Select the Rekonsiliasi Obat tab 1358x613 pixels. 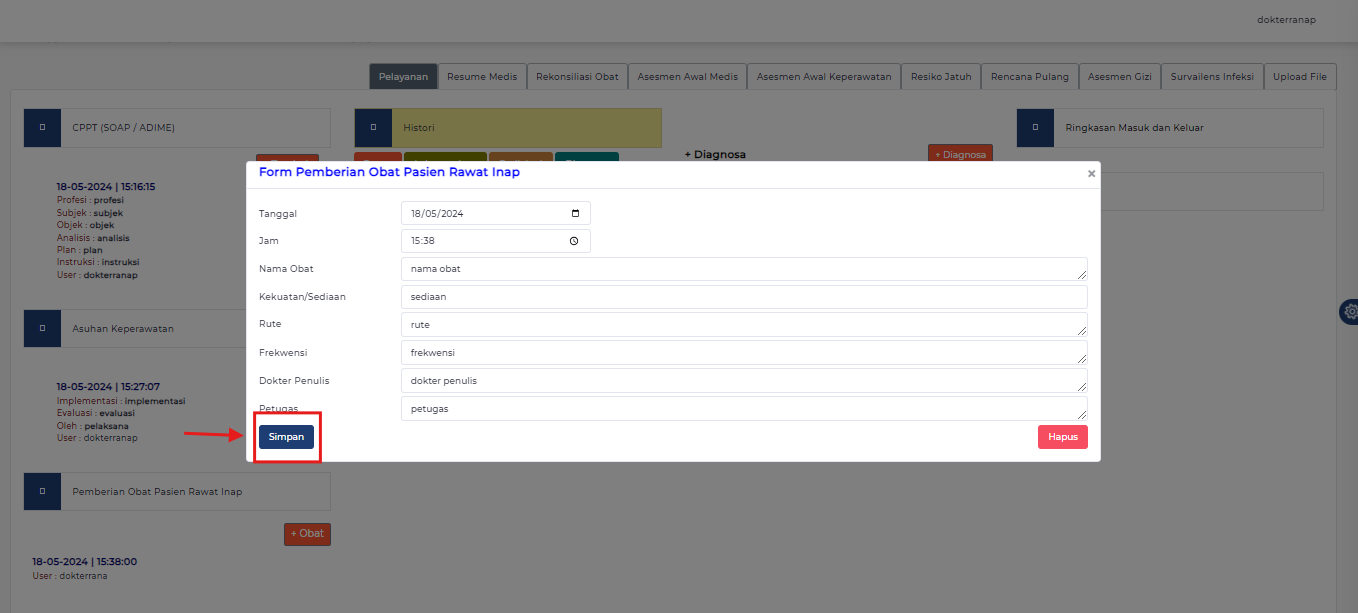pos(577,76)
